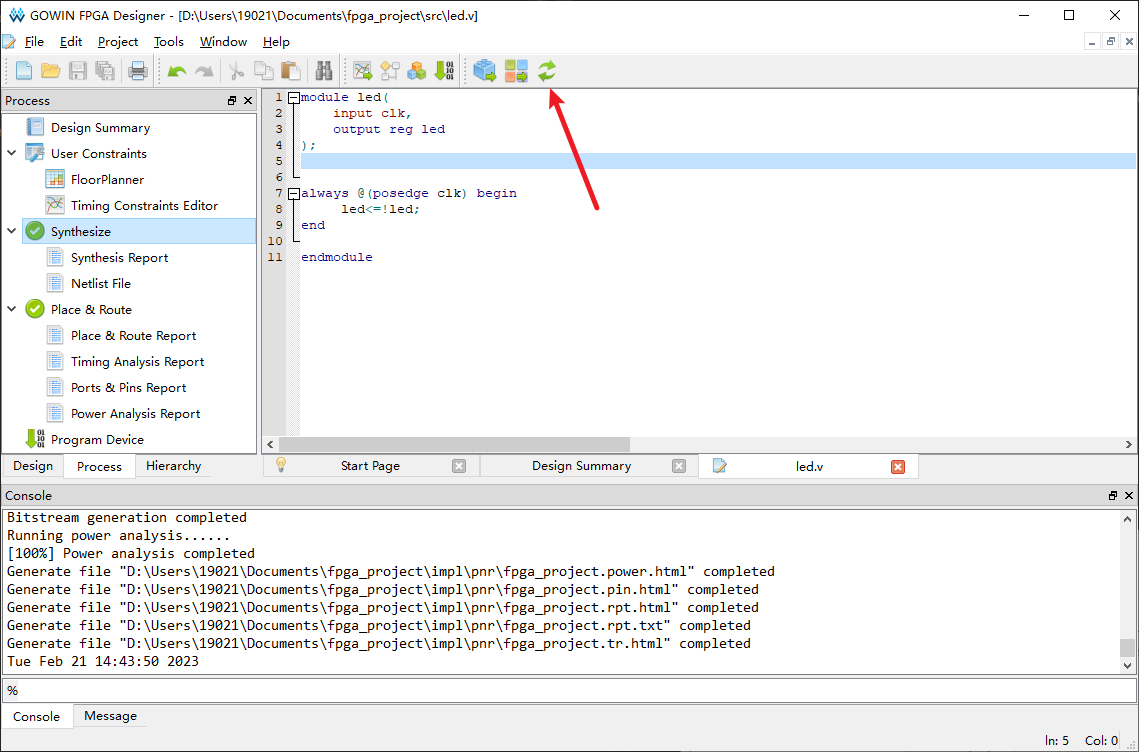The image size is (1139, 752).
Task: Create a new file from toolbar
Action: (x=24, y=70)
